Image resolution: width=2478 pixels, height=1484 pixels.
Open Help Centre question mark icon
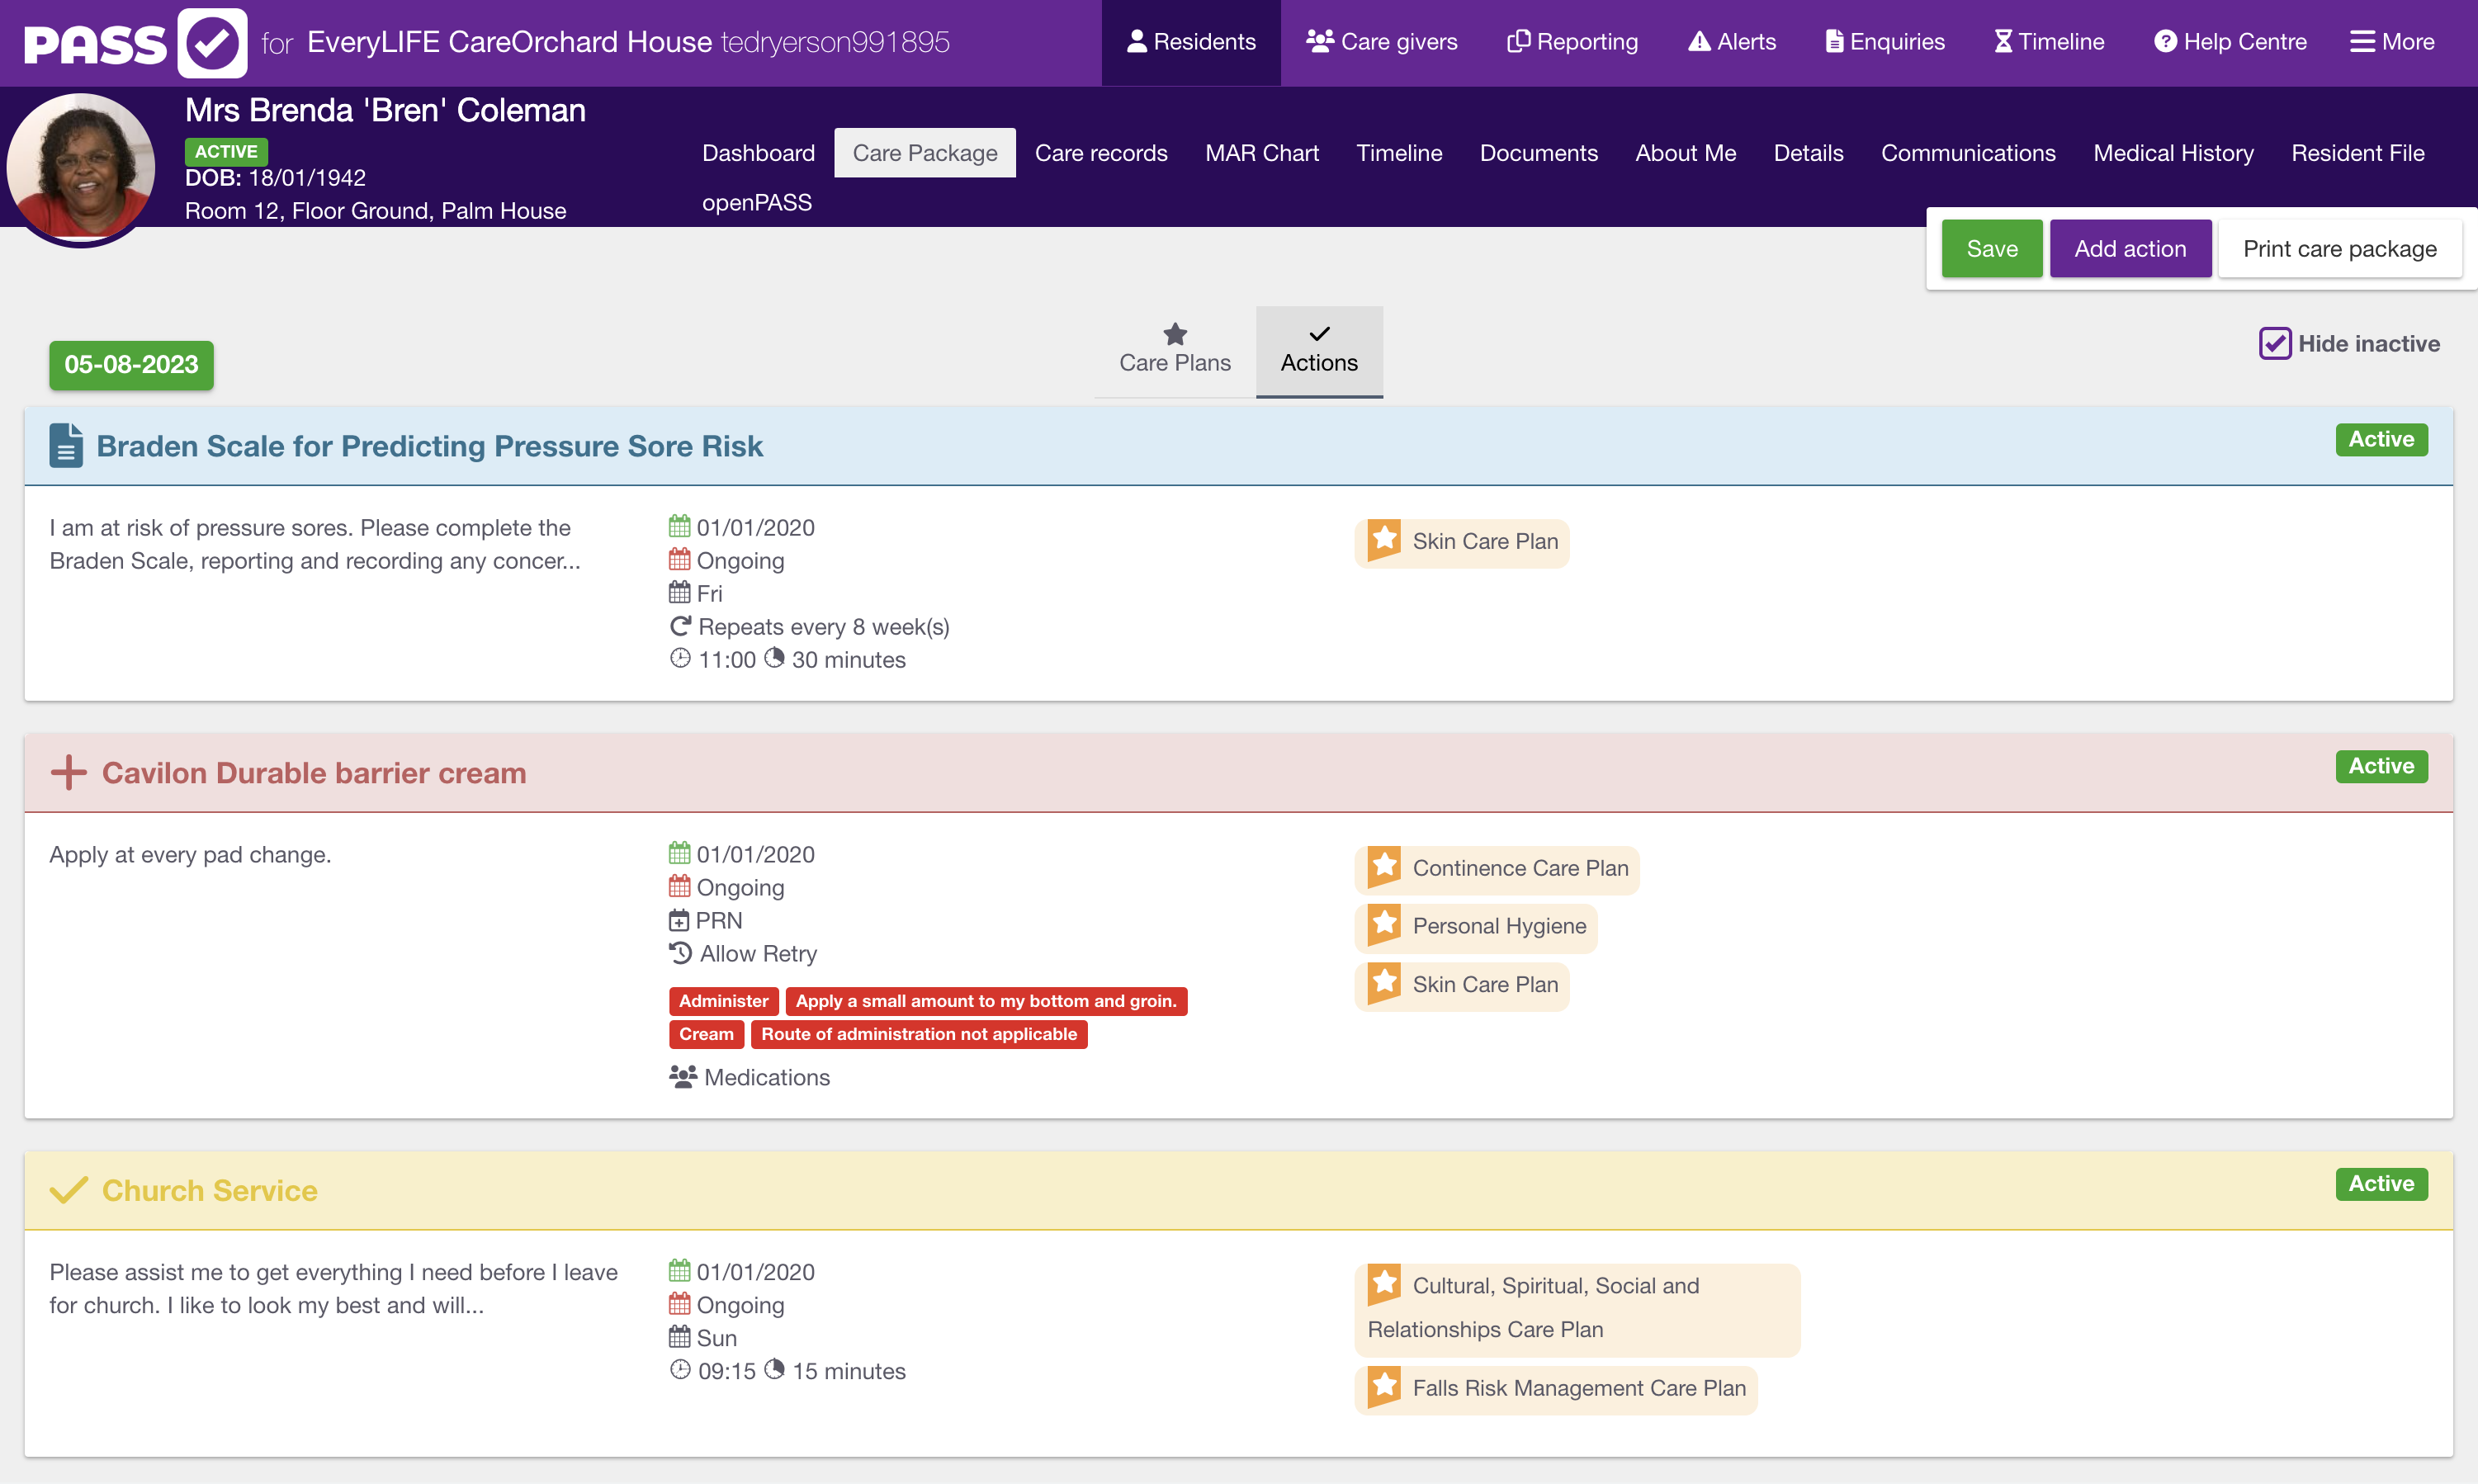[2165, 42]
